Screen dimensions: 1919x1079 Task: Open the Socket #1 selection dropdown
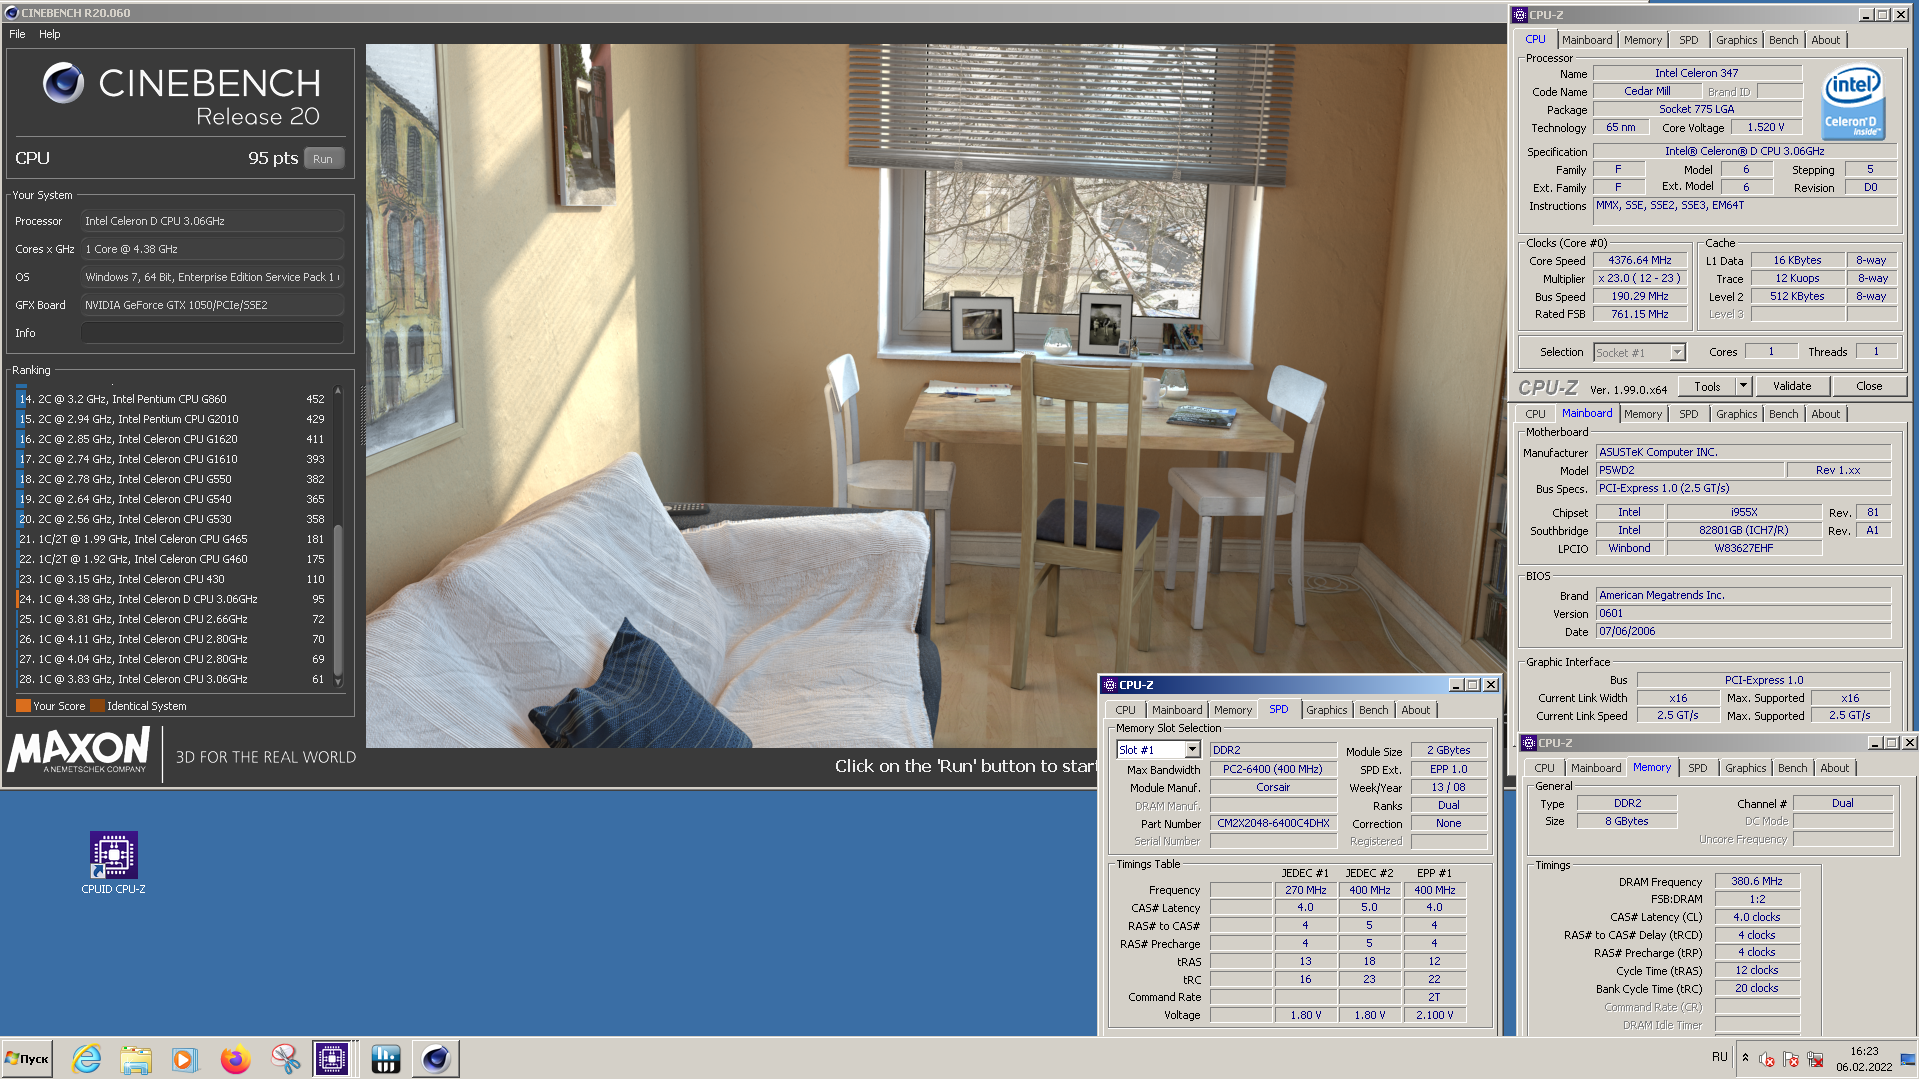coord(1677,352)
